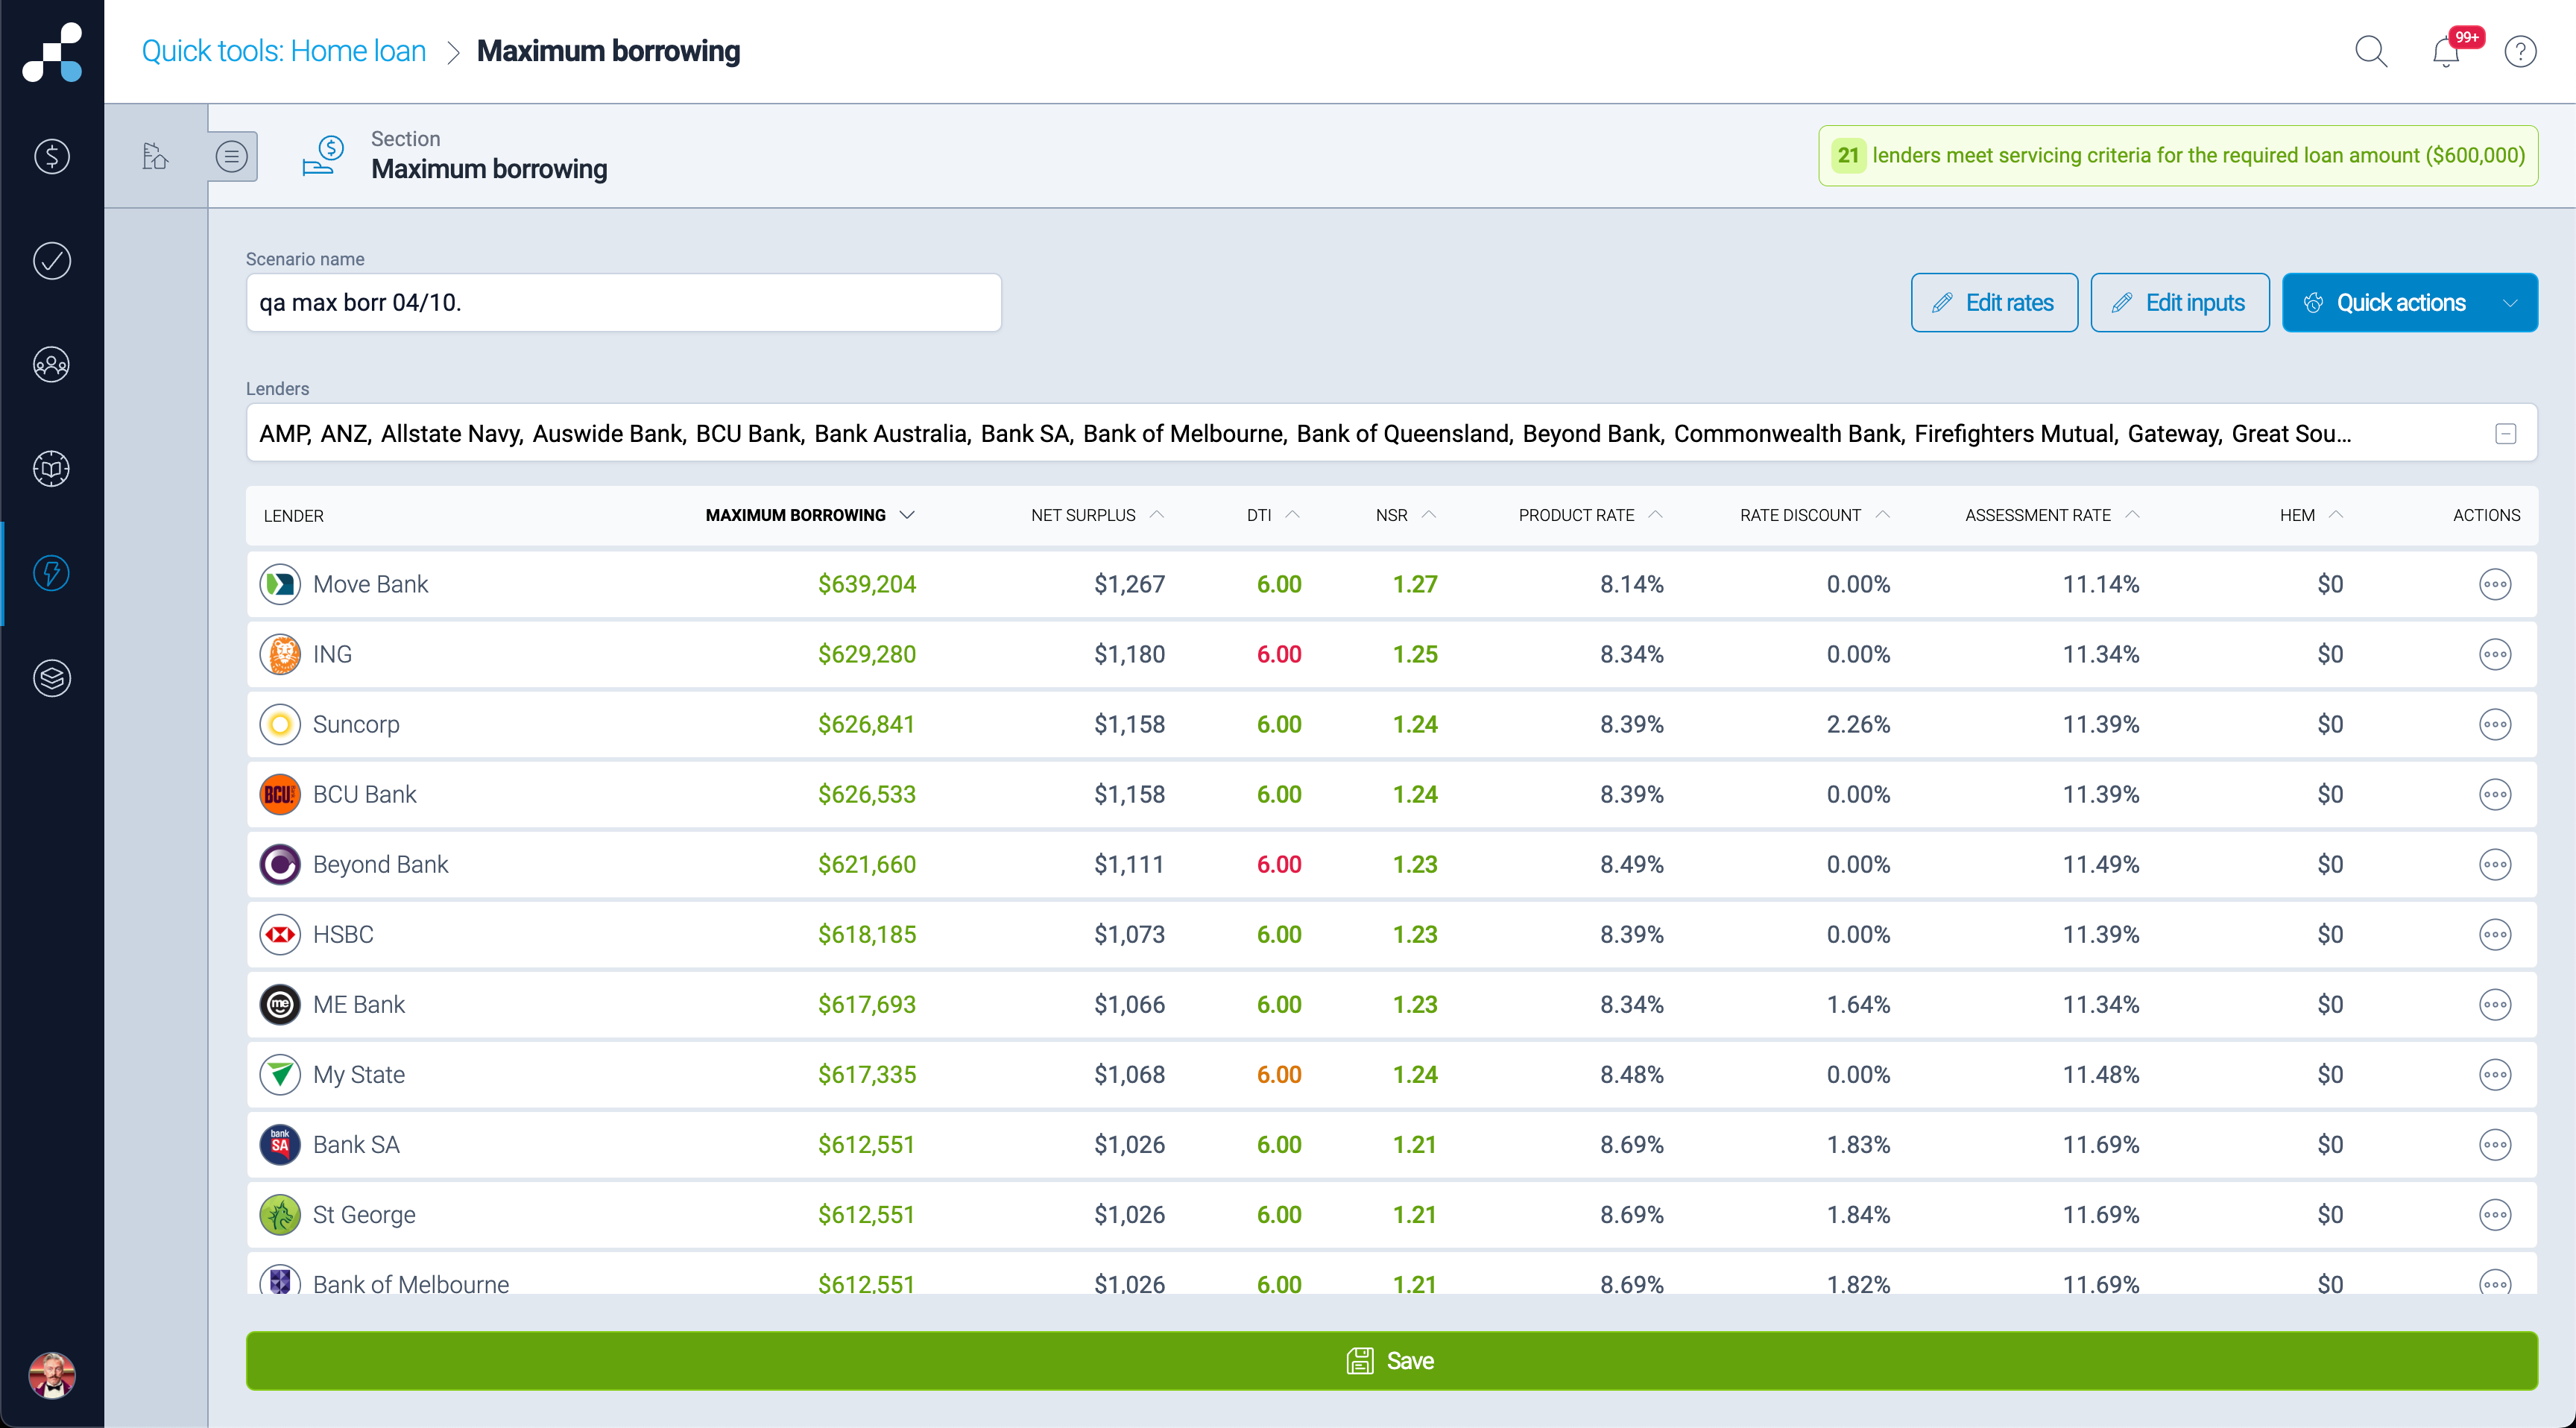The image size is (2576, 1428).
Task: Open actions menu for ING row
Action: (2495, 654)
